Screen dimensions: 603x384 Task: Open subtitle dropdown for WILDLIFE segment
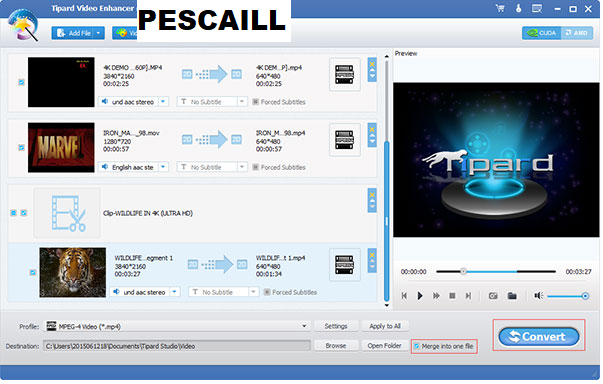(x=253, y=292)
